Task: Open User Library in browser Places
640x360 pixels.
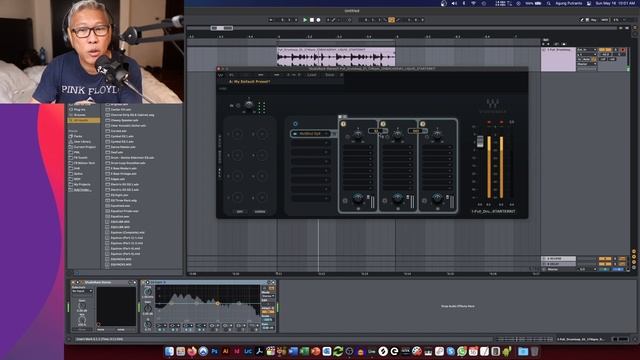Action: [82, 141]
